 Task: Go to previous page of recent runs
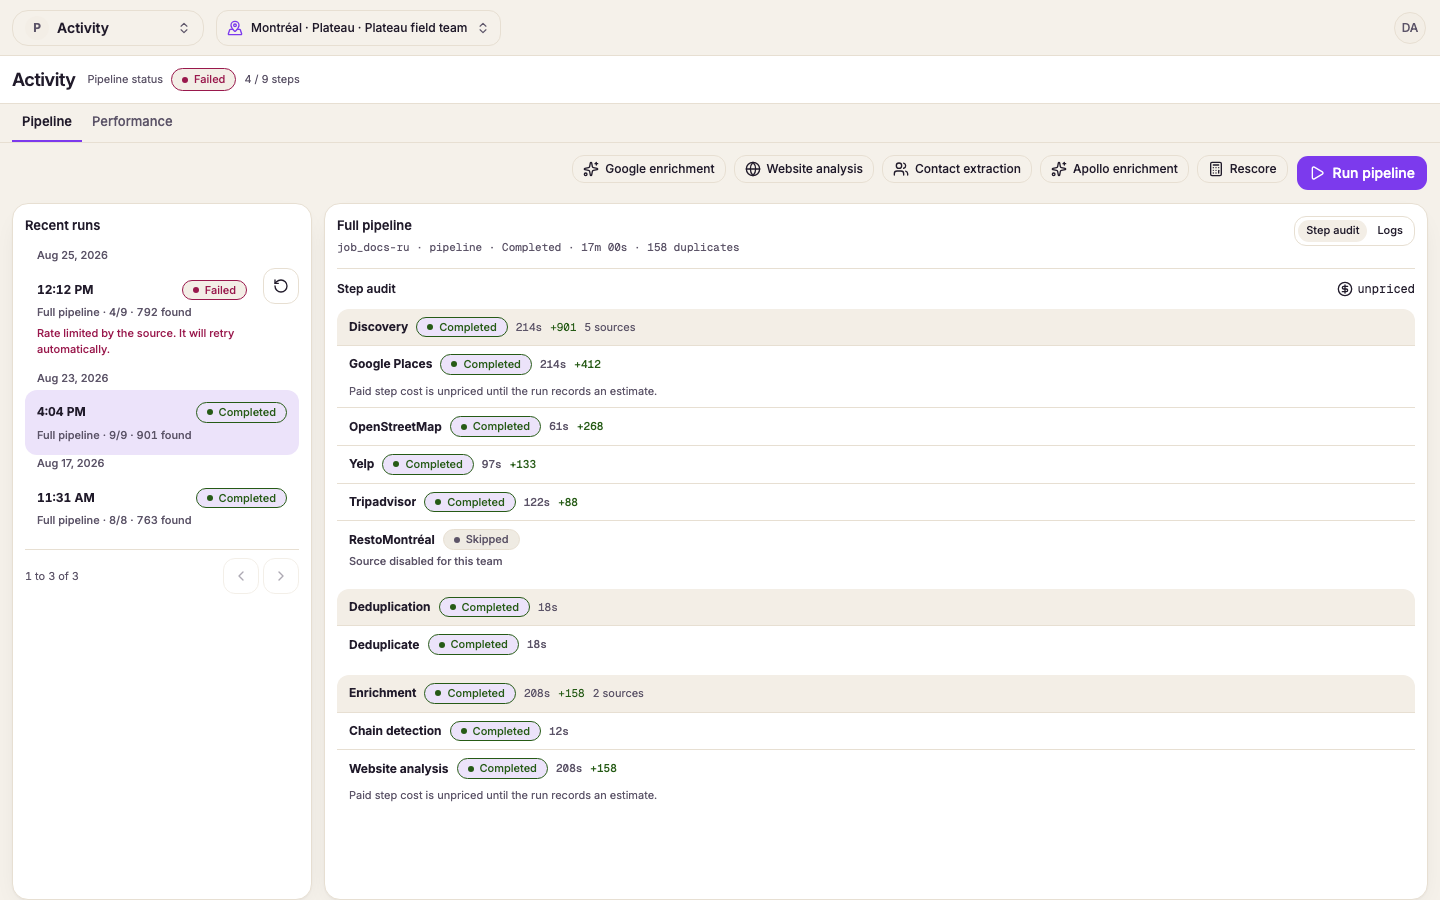click(241, 576)
